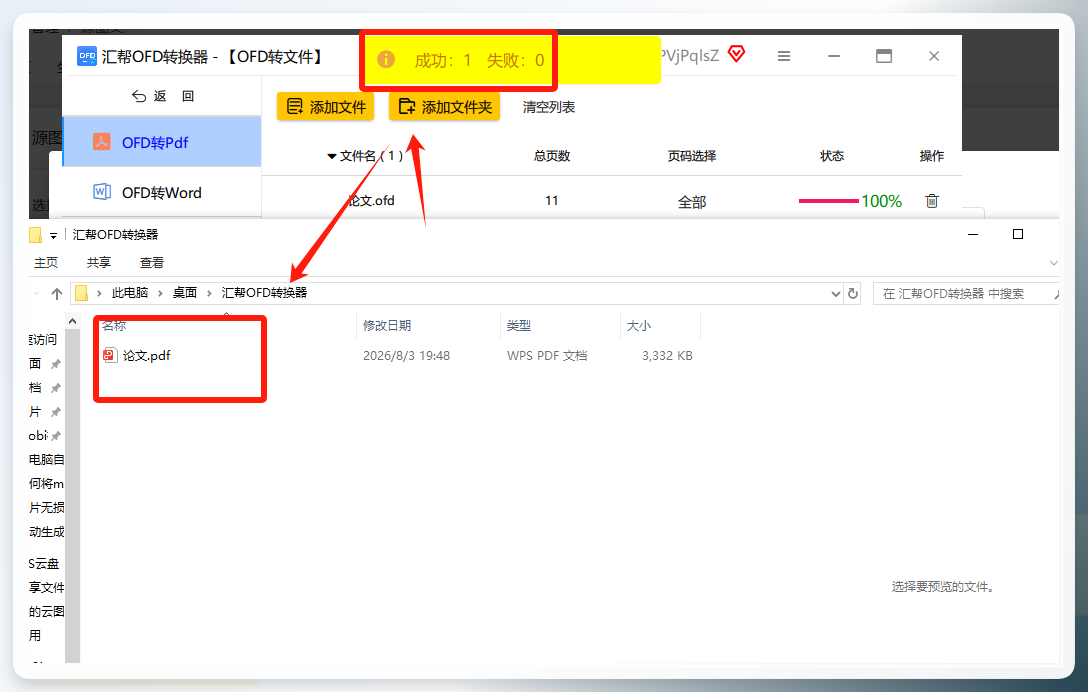Screen dimensions: 1088x692
Task: Click the search box 在 汇帮OFD转换器 中搜索
Action: click(964, 294)
